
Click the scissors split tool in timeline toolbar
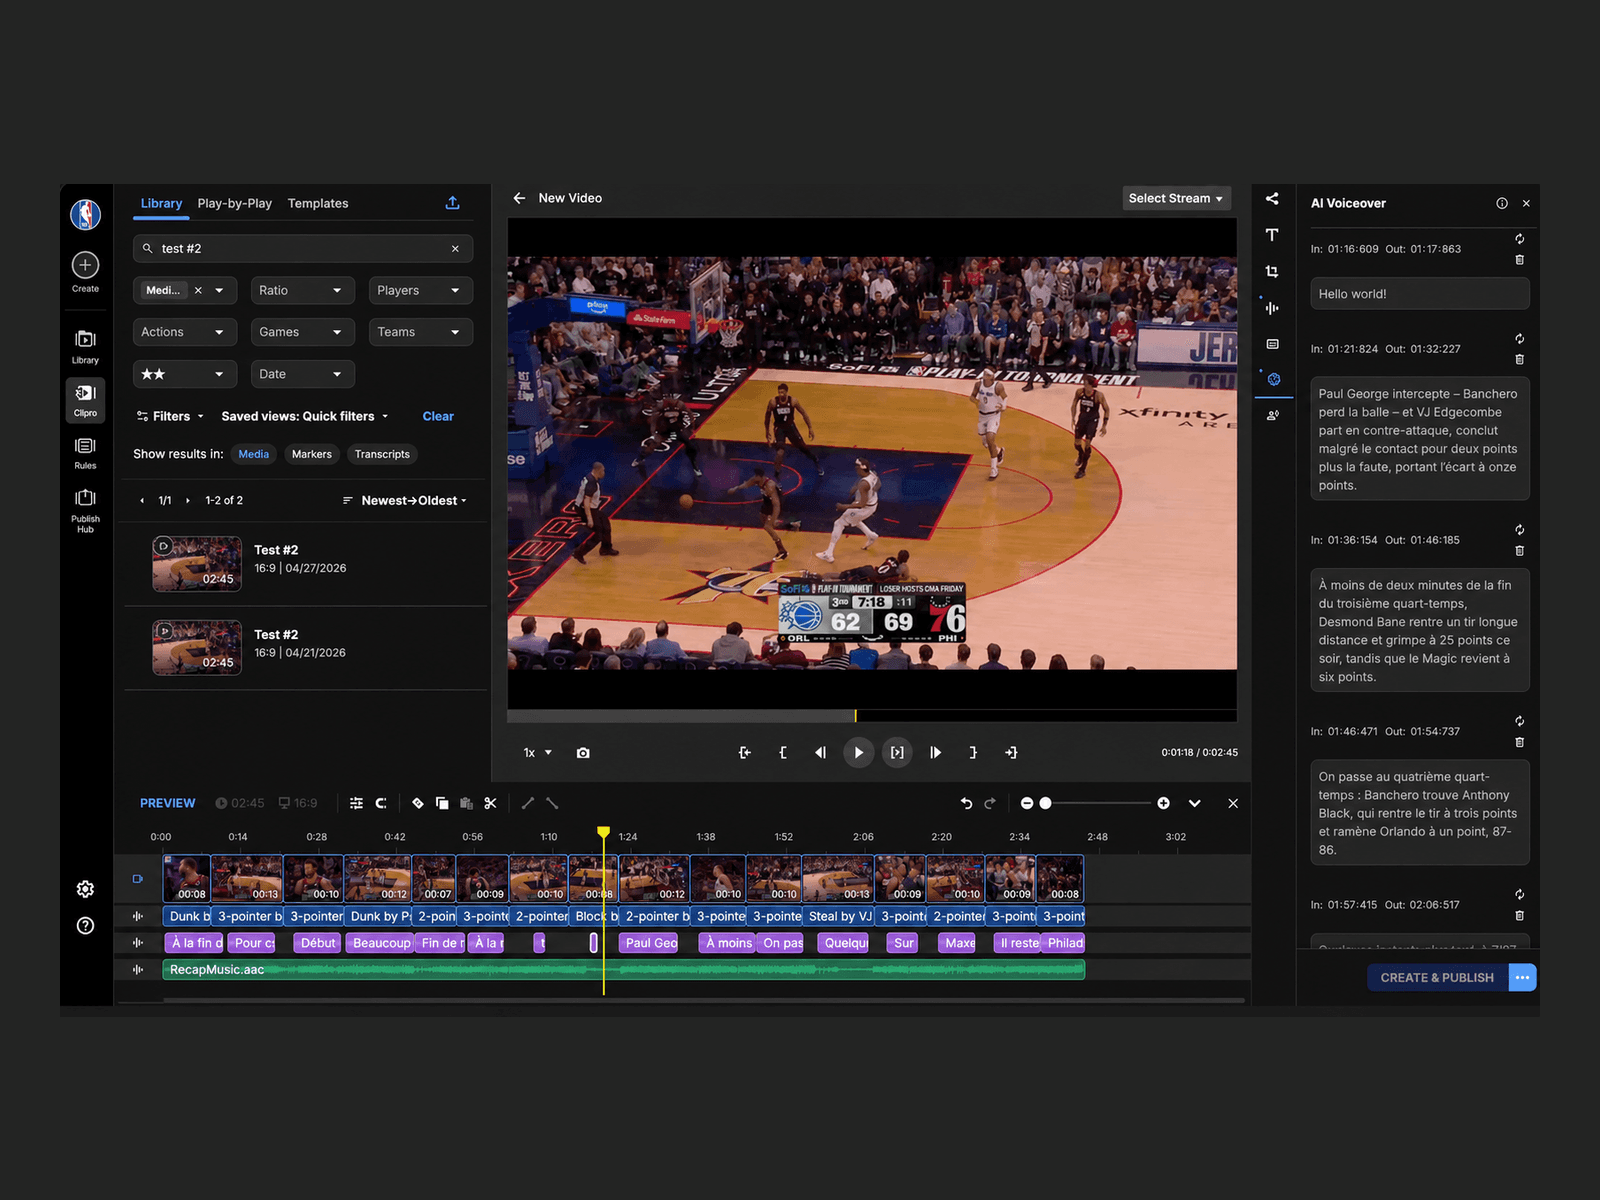coord(490,803)
